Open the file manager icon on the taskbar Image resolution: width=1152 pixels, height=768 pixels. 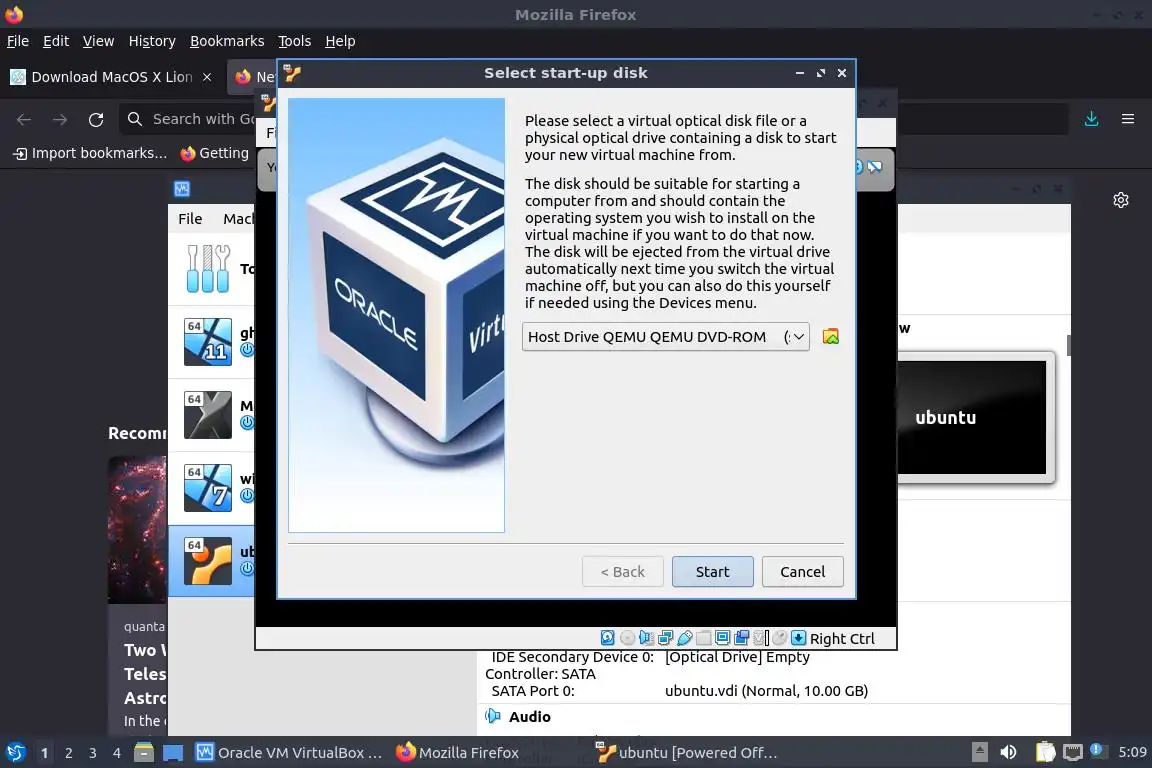tap(144, 753)
